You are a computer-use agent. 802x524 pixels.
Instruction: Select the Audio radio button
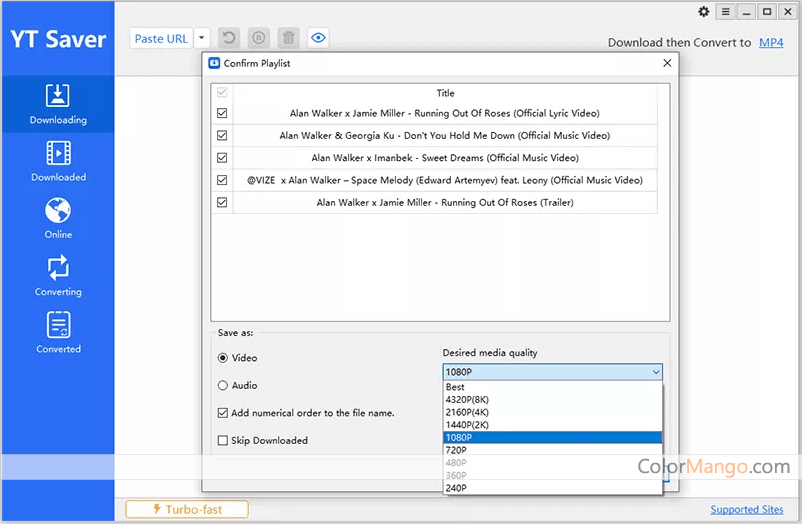tap(223, 385)
